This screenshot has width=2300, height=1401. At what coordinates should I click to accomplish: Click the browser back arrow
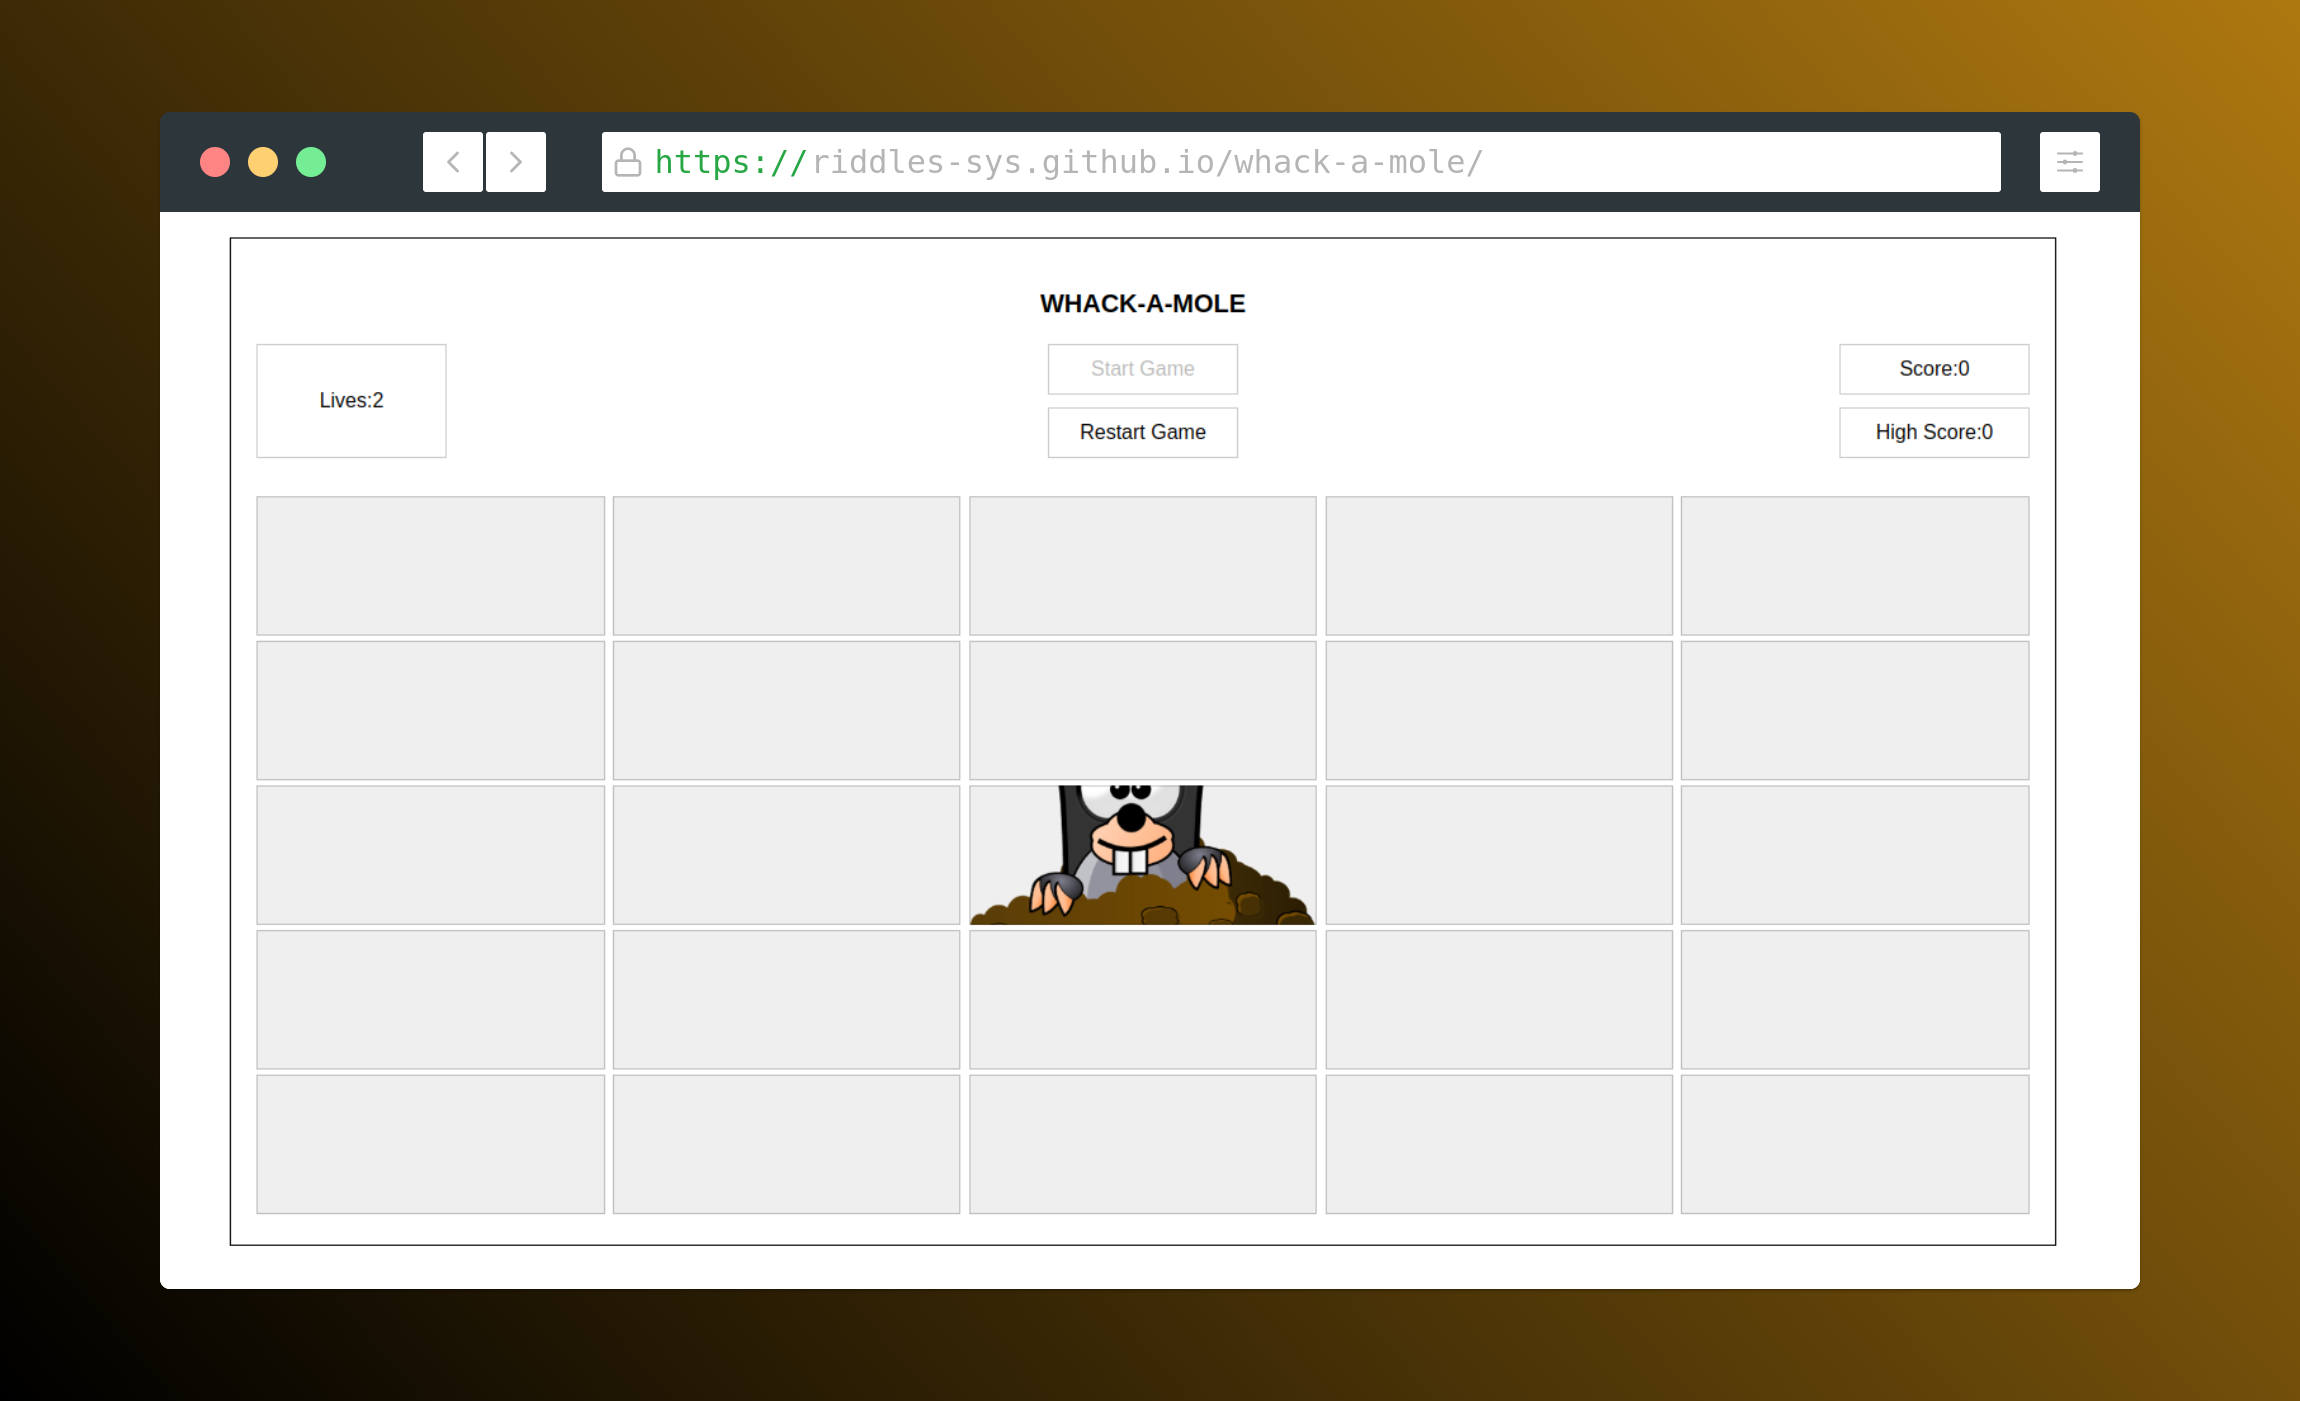(453, 162)
